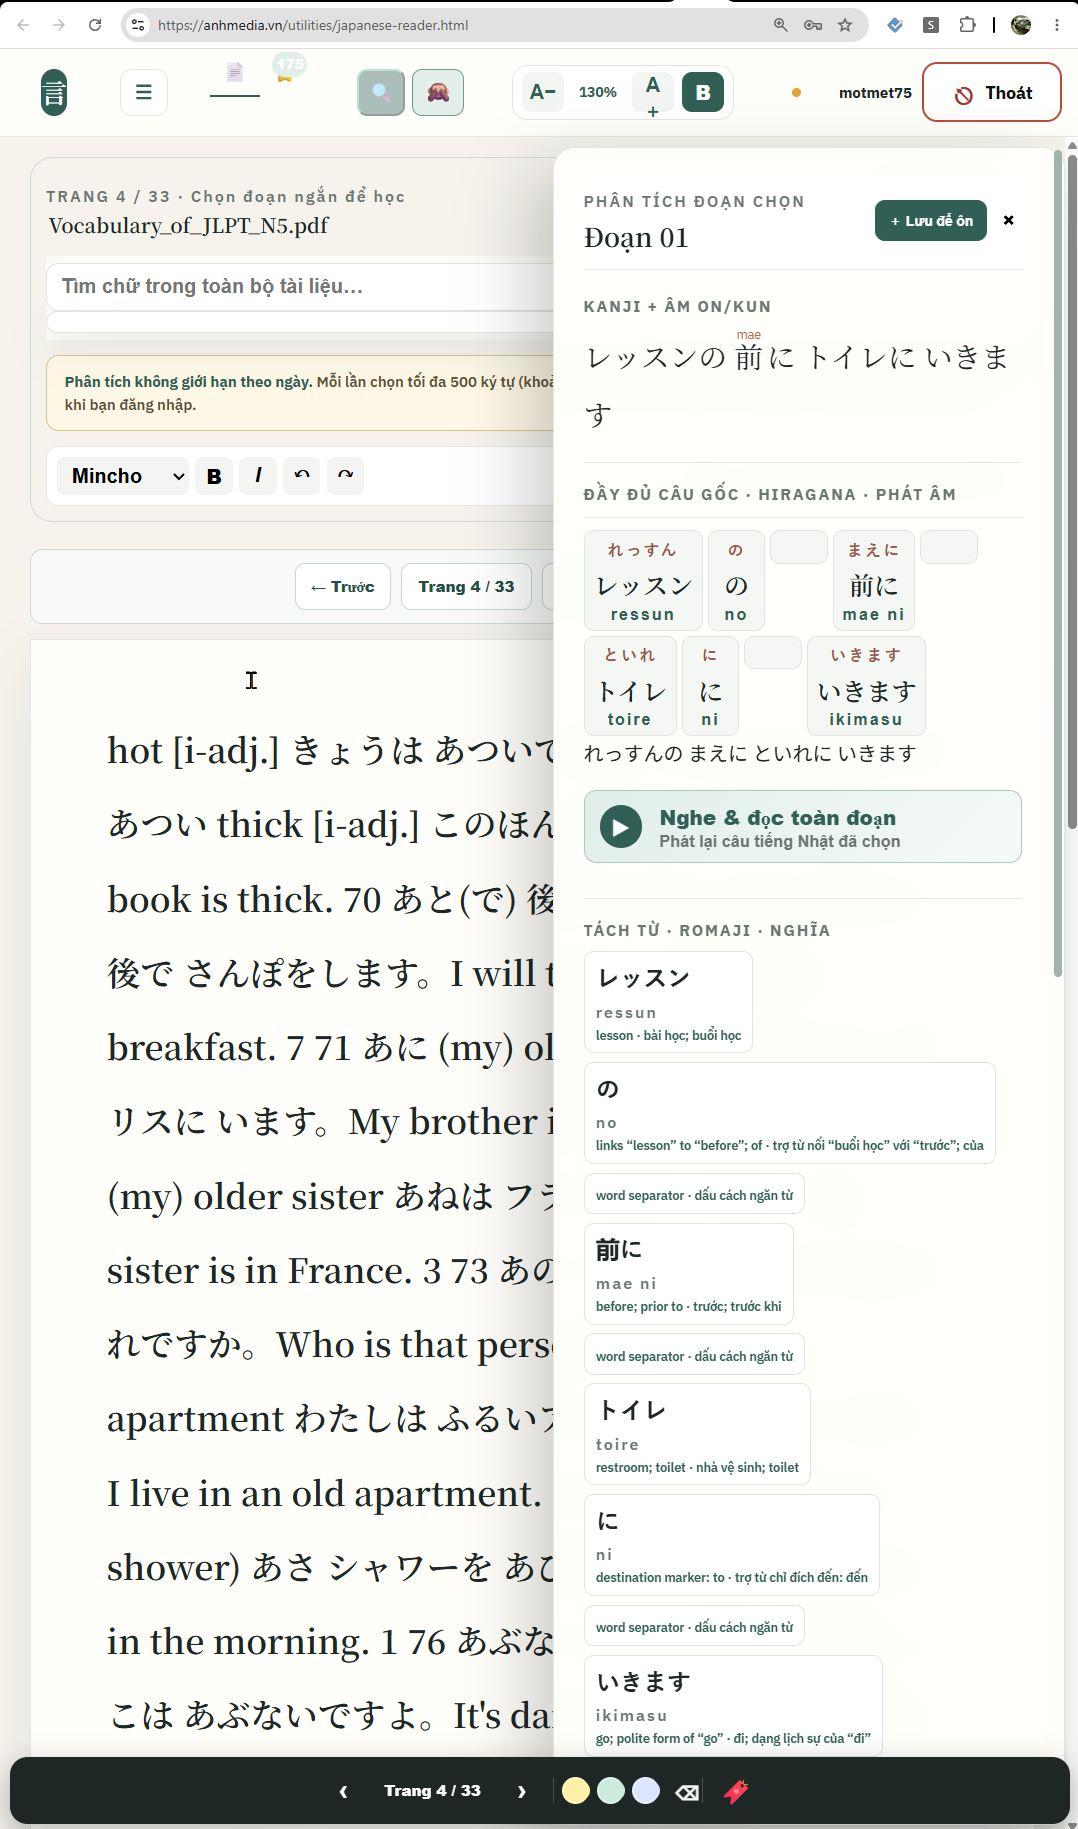
Task: Select the yellow highlight color swatch
Action: (x=576, y=1791)
